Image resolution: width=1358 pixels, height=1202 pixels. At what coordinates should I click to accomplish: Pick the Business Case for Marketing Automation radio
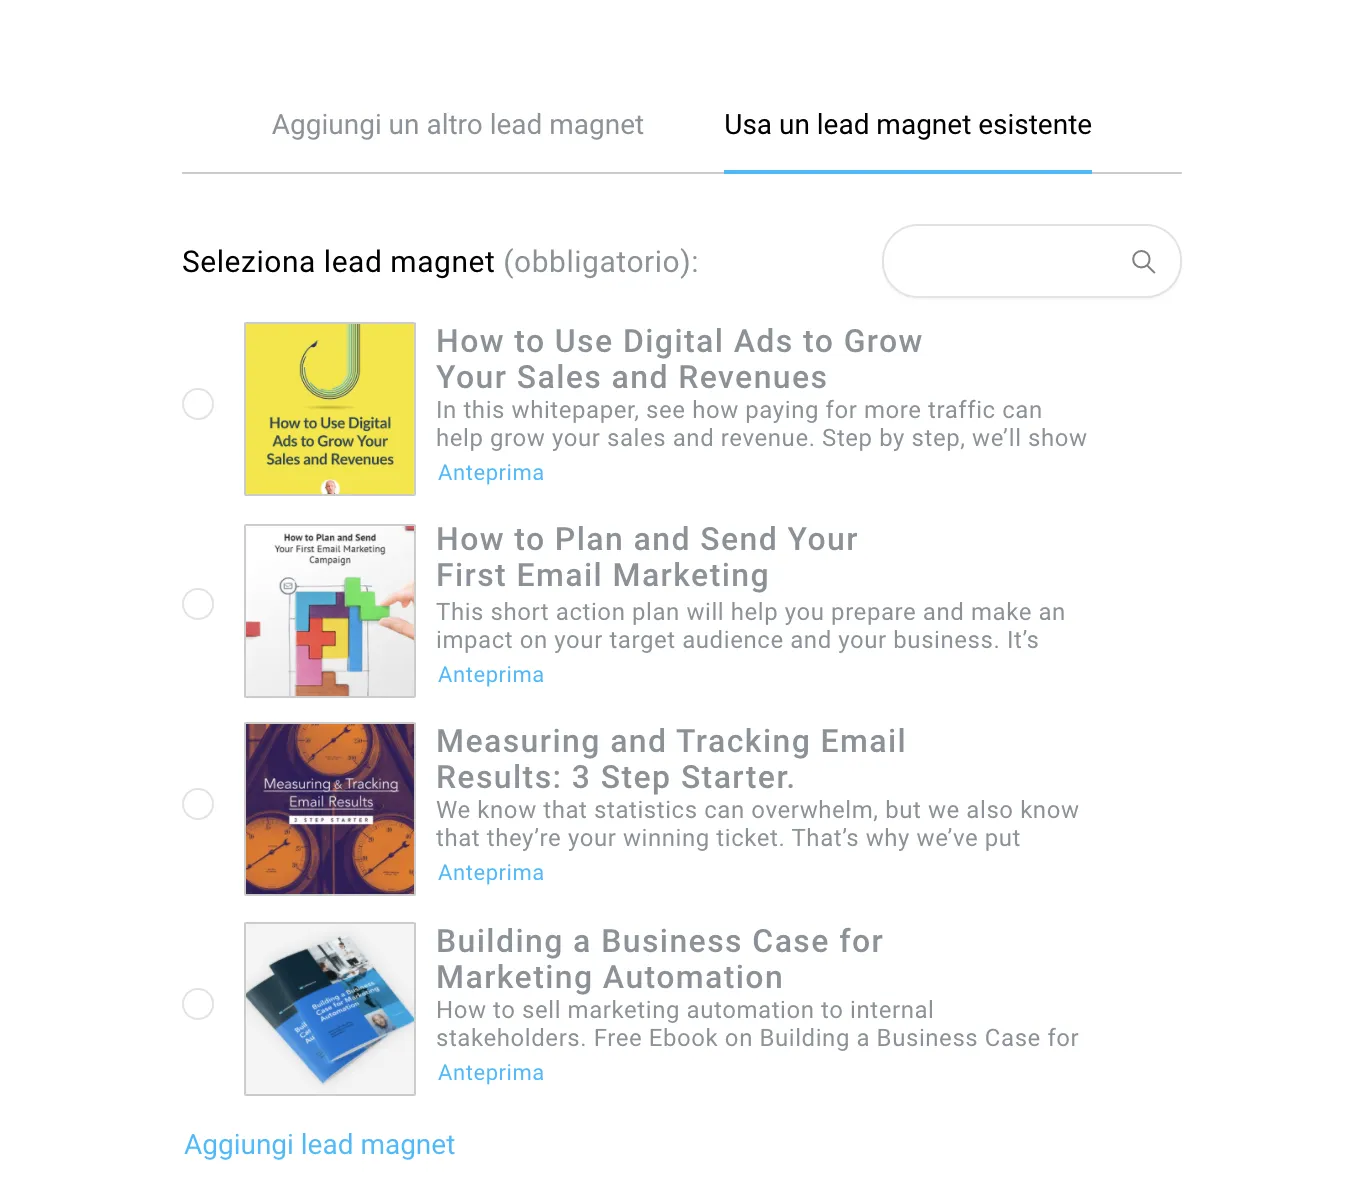click(198, 1004)
